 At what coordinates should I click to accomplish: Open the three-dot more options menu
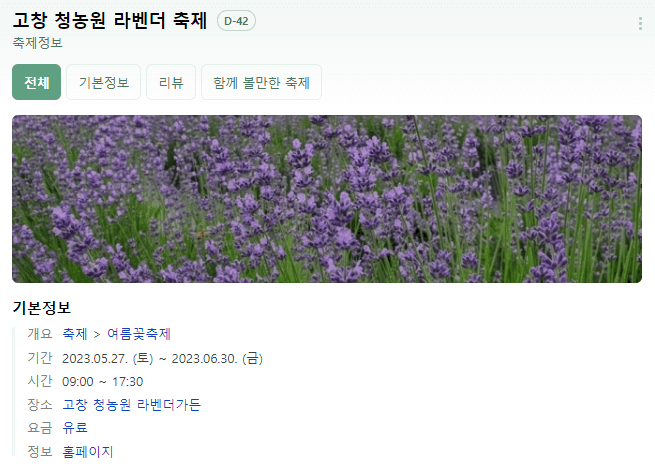pyautogui.click(x=640, y=24)
